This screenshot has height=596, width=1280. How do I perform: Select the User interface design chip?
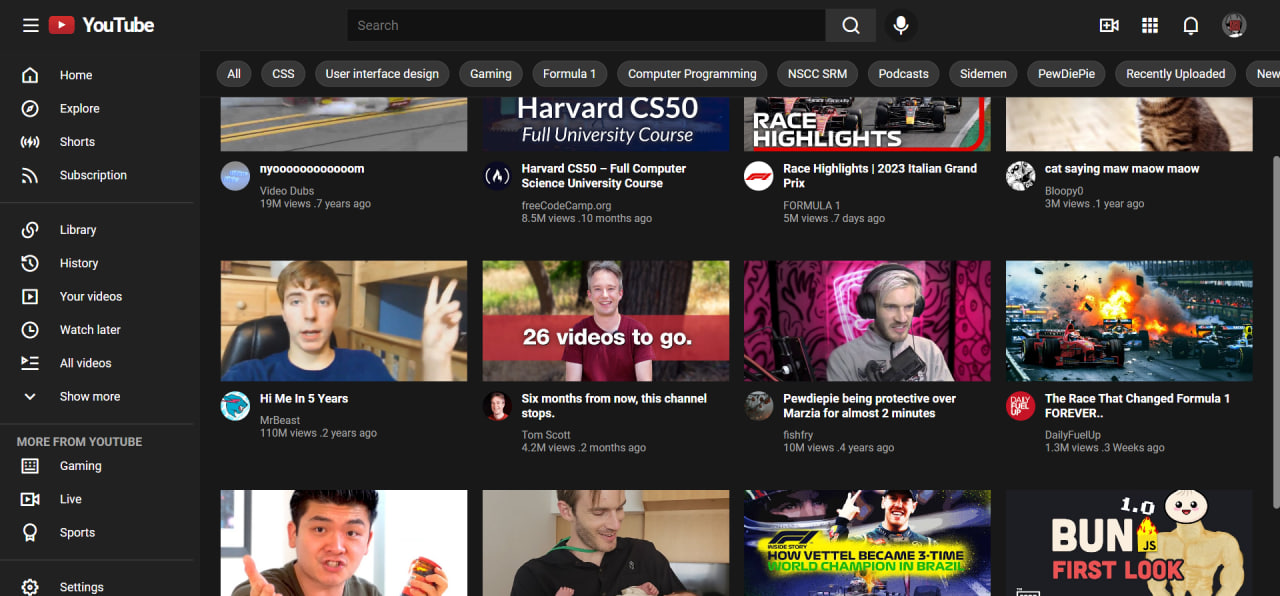(382, 74)
